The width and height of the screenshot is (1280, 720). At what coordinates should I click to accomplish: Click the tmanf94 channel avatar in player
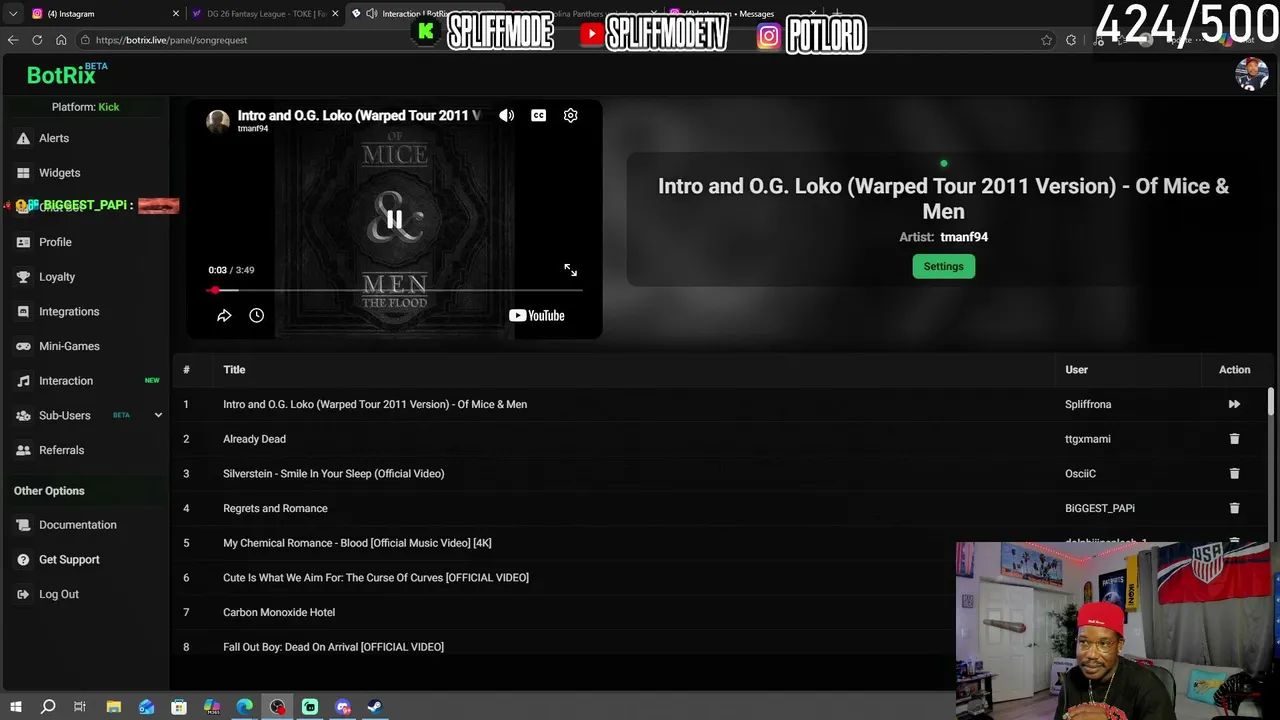click(218, 121)
